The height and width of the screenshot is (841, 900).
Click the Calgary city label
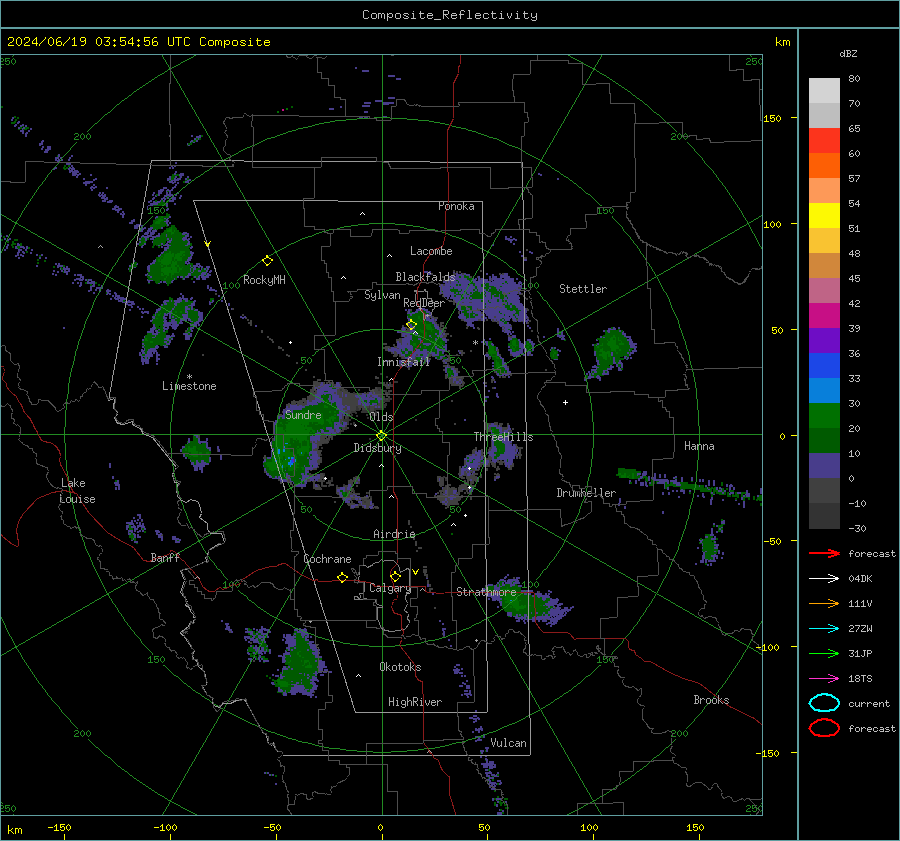tap(390, 588)
